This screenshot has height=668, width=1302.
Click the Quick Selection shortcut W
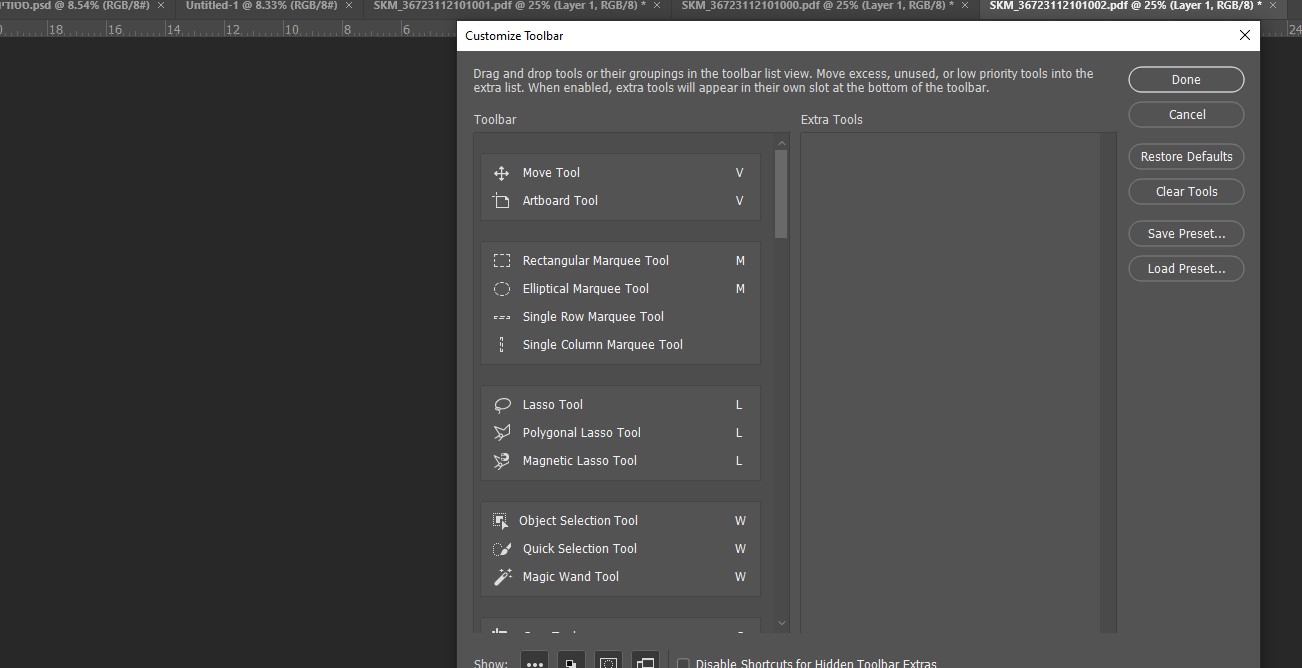(740, 549)
